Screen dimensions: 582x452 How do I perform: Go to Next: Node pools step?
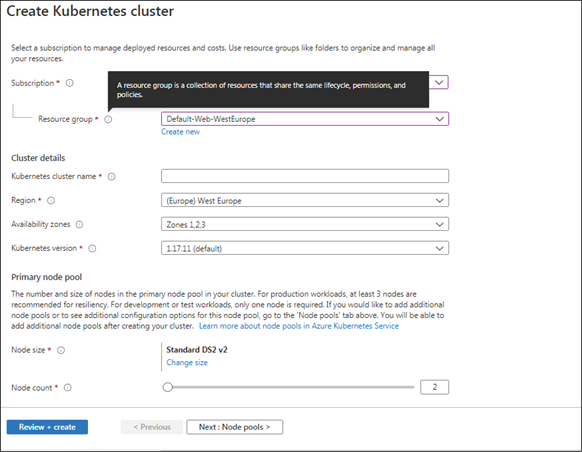pos(235,427)
